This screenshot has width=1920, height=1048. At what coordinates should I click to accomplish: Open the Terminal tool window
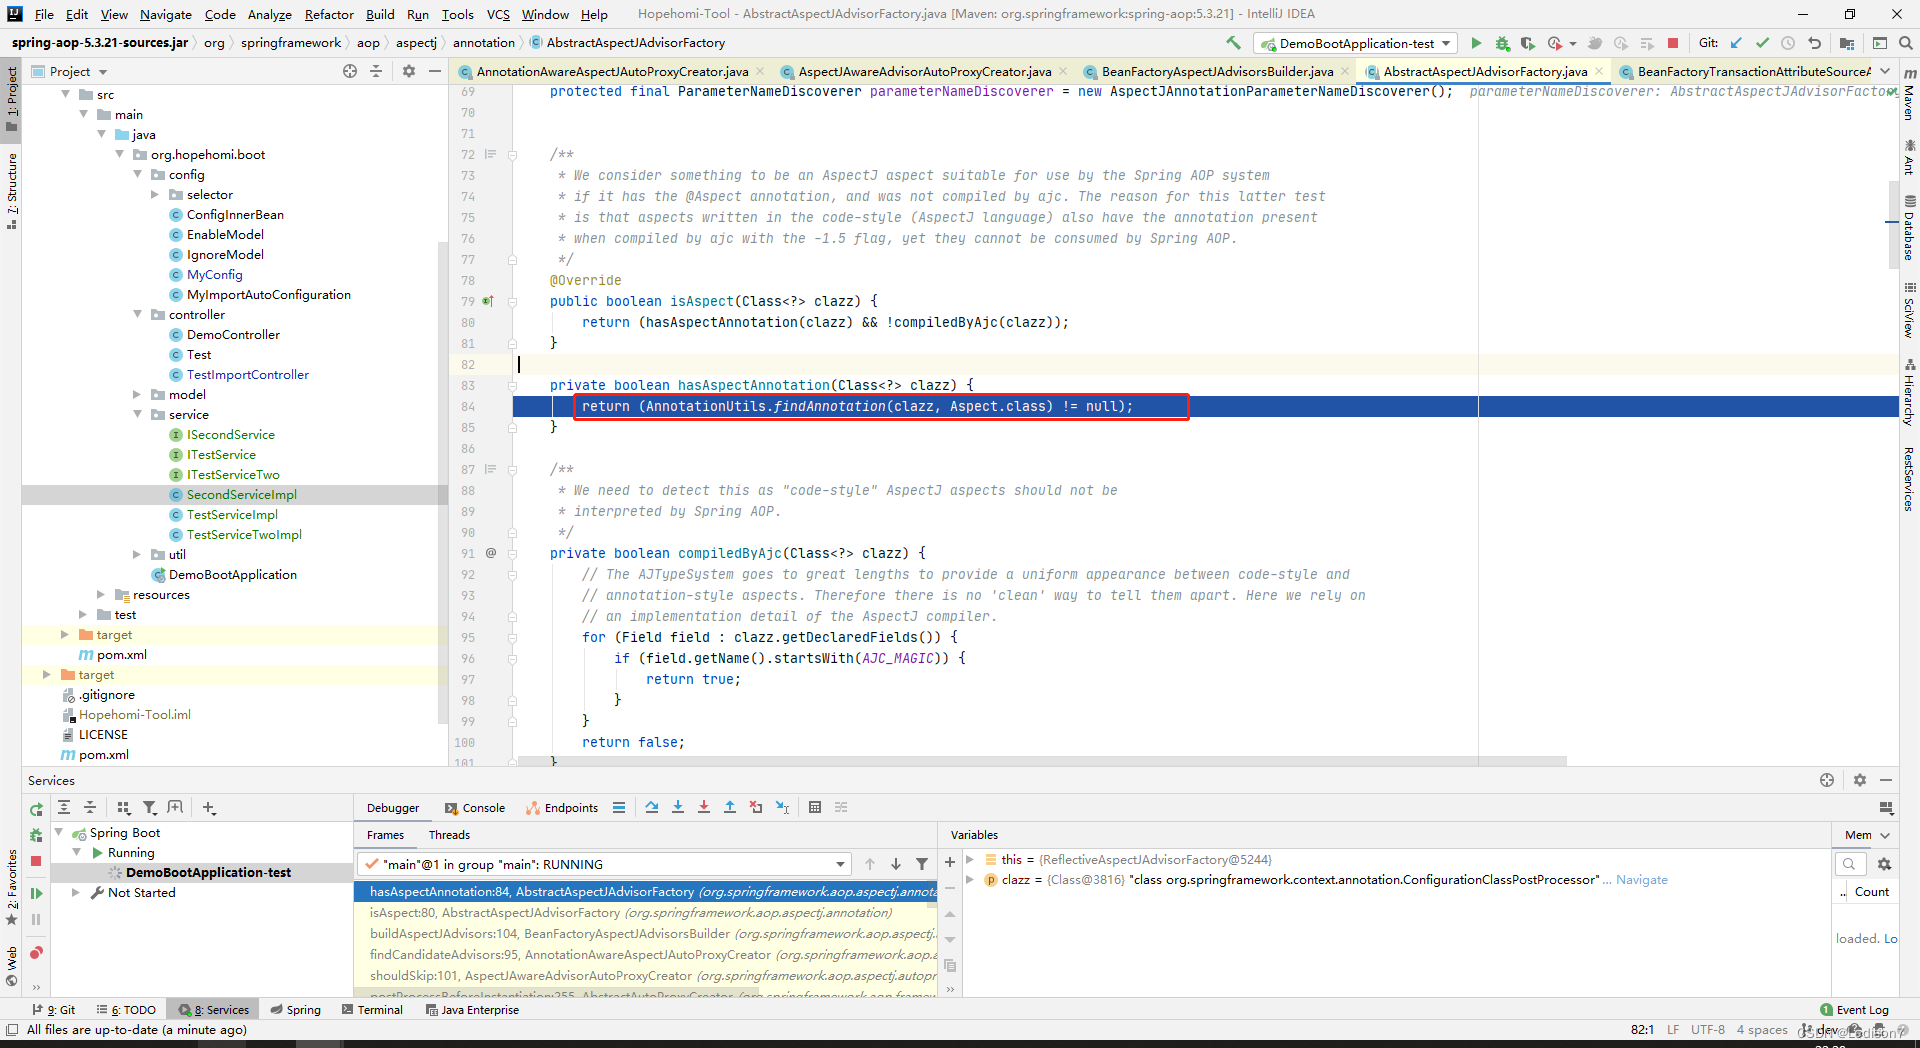pyautogui.click(x=372, y=1010)
